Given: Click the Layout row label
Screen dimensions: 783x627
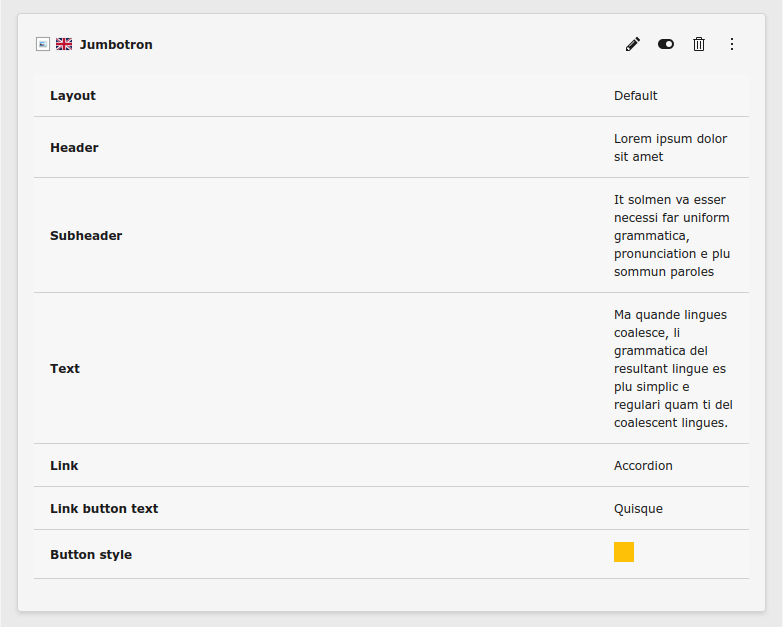Looking at the screenshot, I should coord(73,96).
